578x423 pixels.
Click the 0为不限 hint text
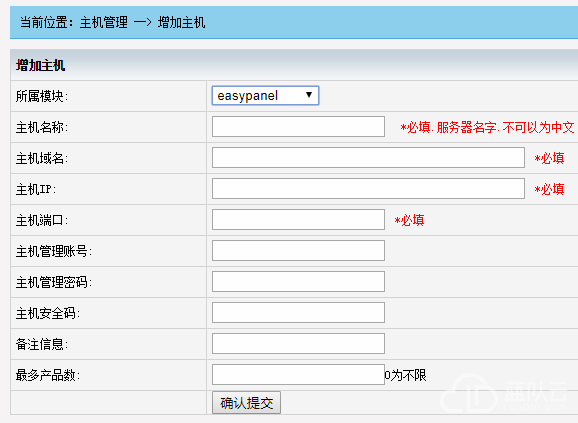tap(405, 375)
